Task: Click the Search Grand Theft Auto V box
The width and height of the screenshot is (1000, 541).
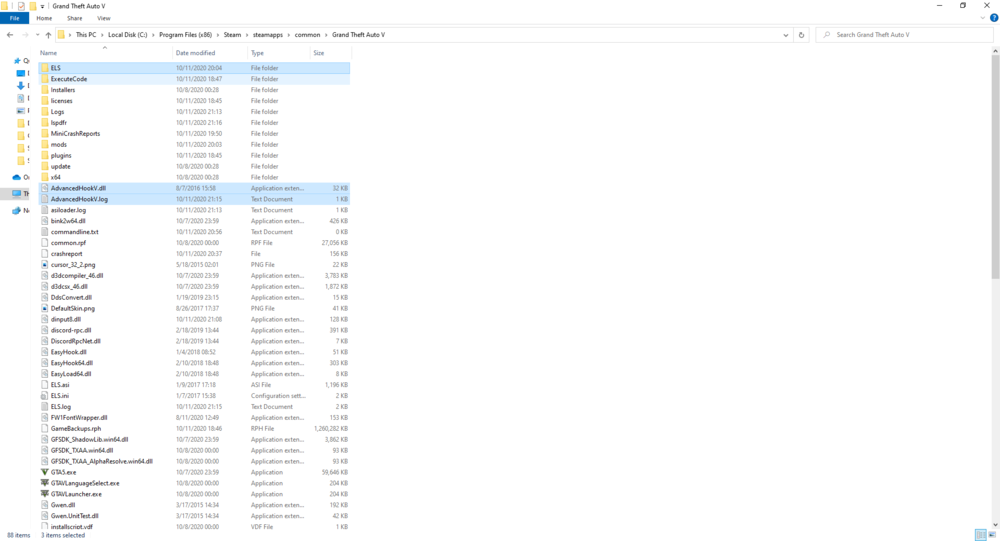Action: pos(904,35)
